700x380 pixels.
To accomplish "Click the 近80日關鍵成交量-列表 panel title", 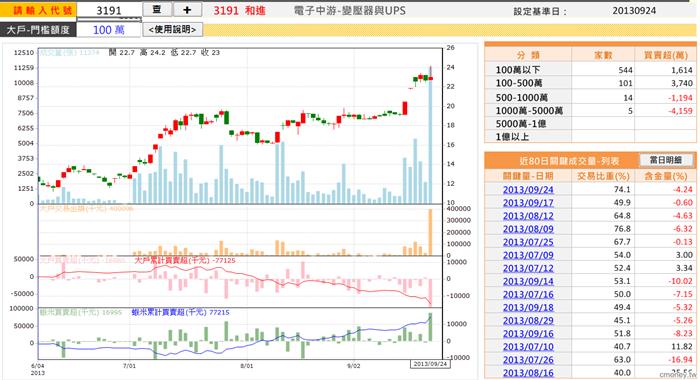I will [569, 161].
